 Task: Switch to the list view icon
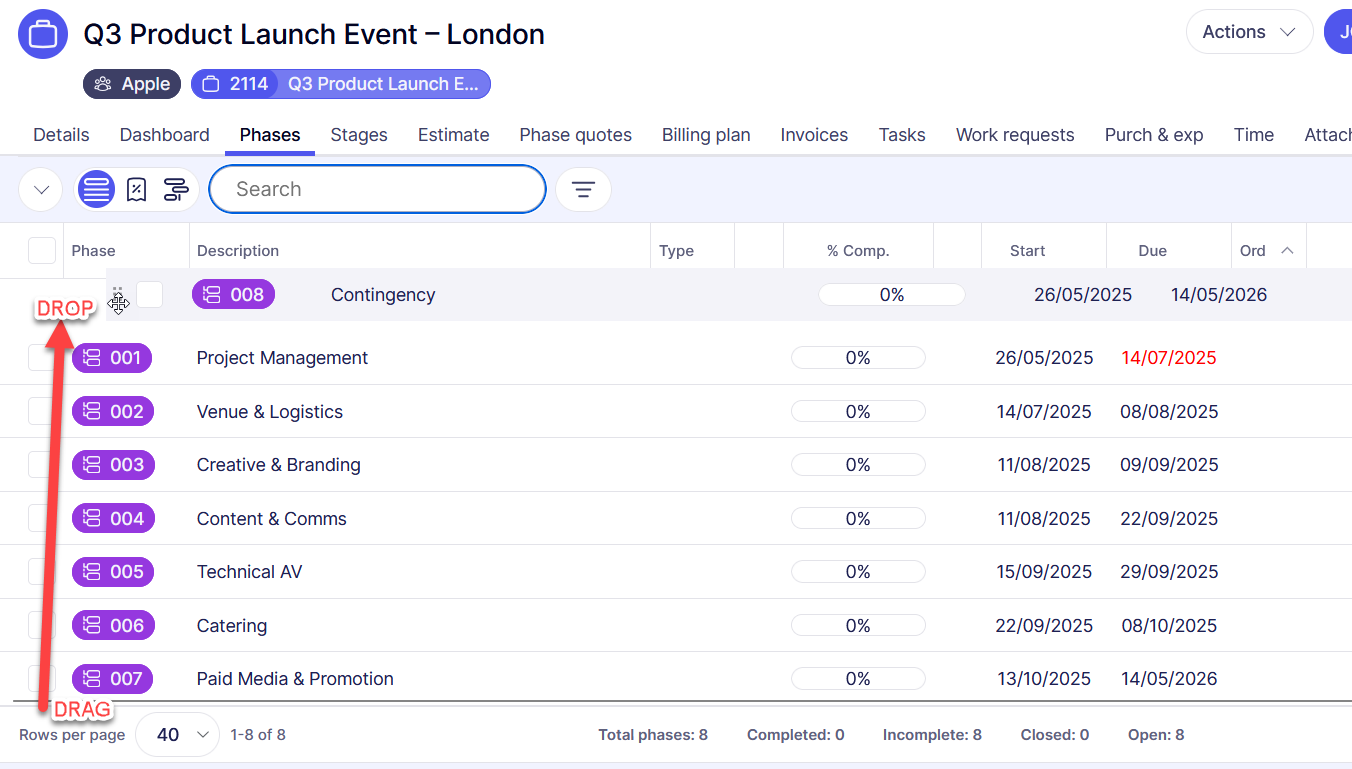tap(96, 189)
